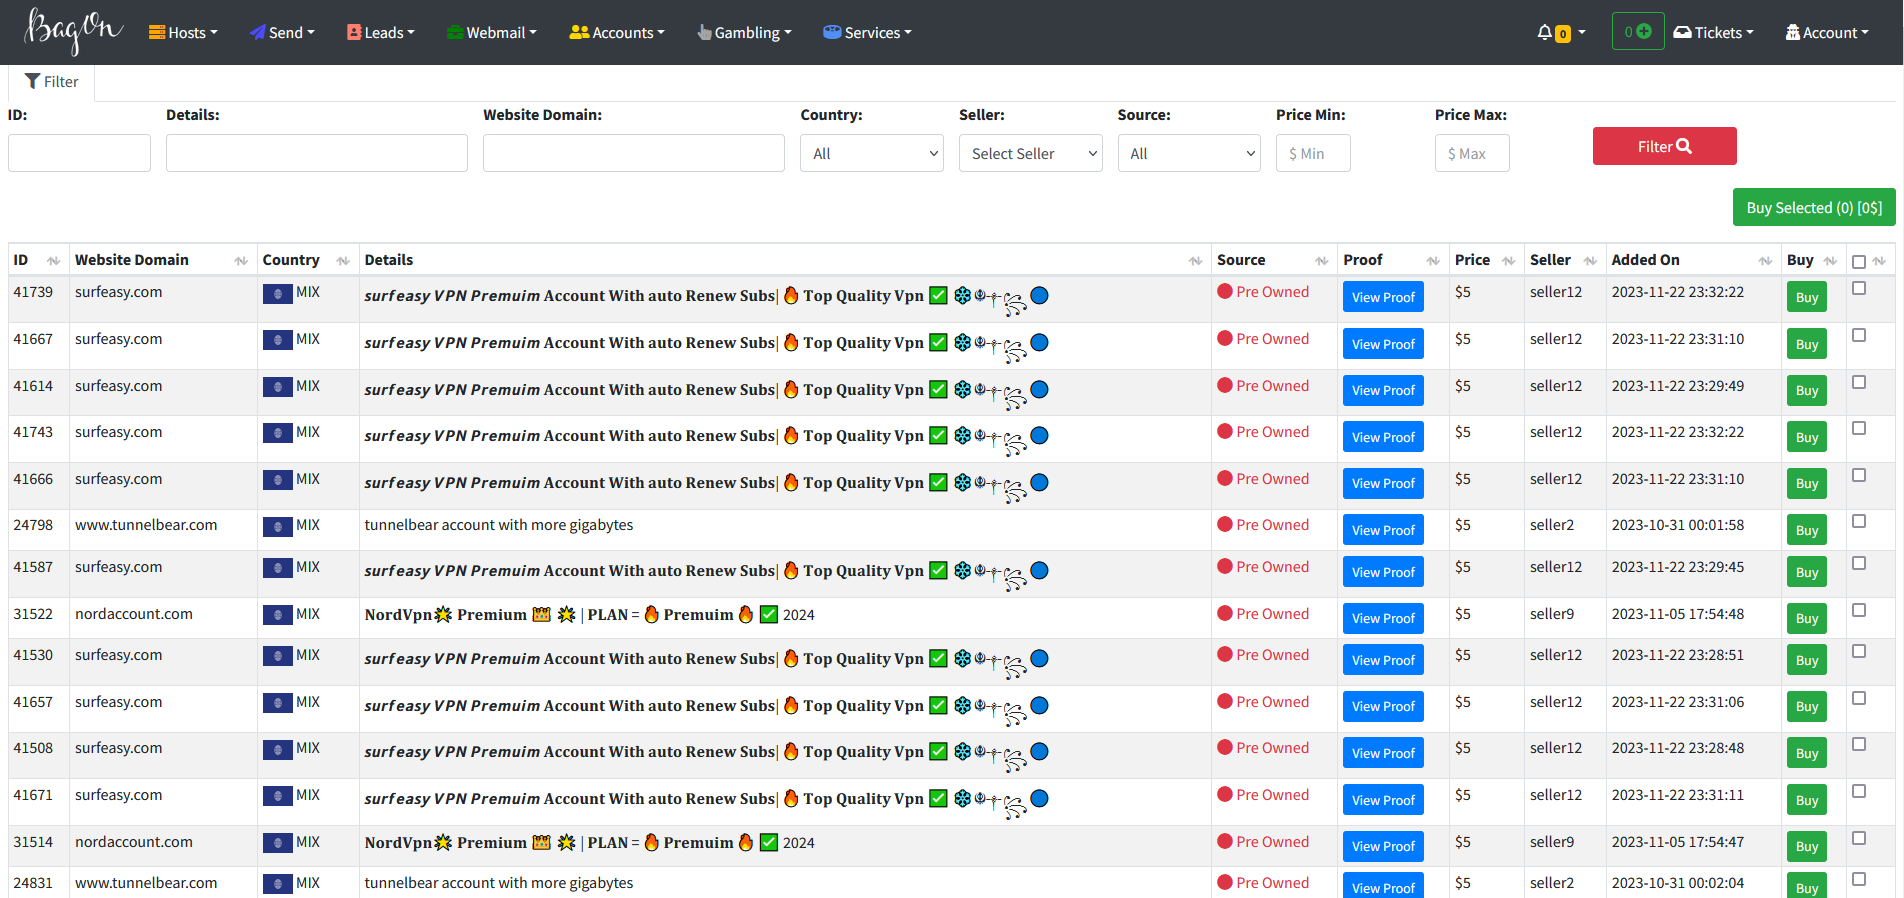The height and width of the screenshot is (898, 1904).
Task: Select the Filter tab
Action: tap(52, 82)
